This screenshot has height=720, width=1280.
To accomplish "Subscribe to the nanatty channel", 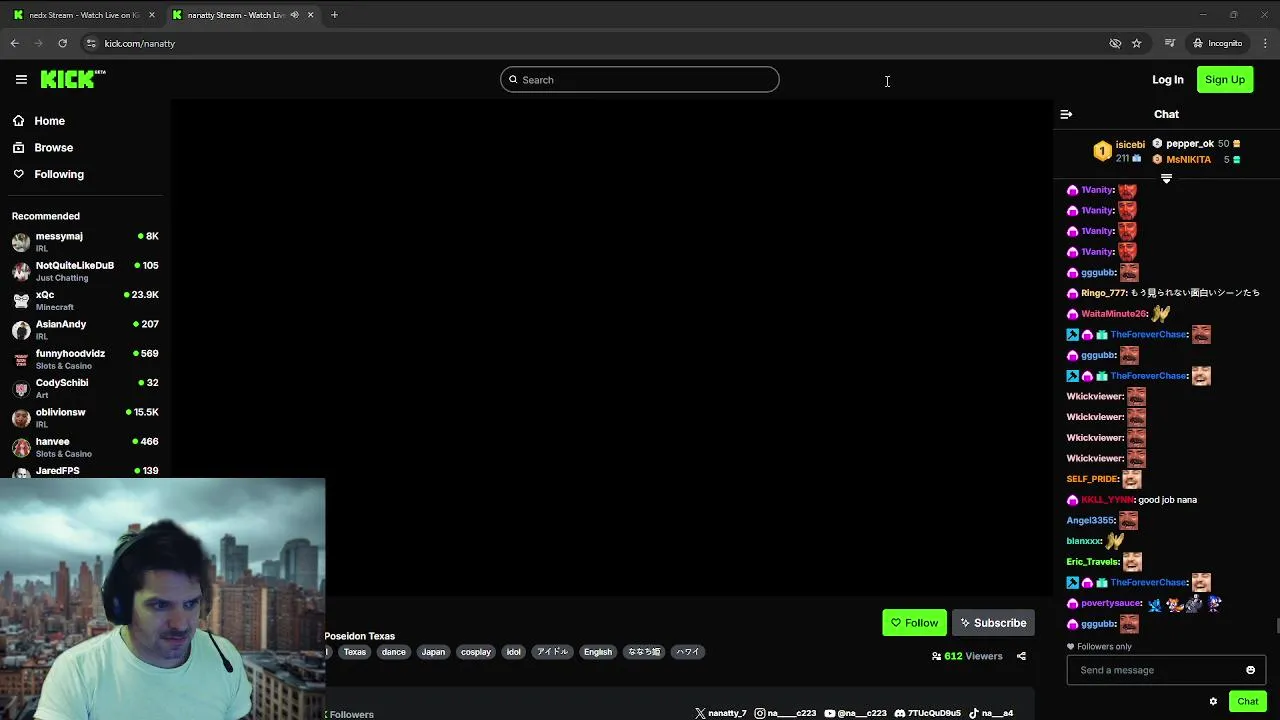I will pyautogui.click(x=993, y=623).
